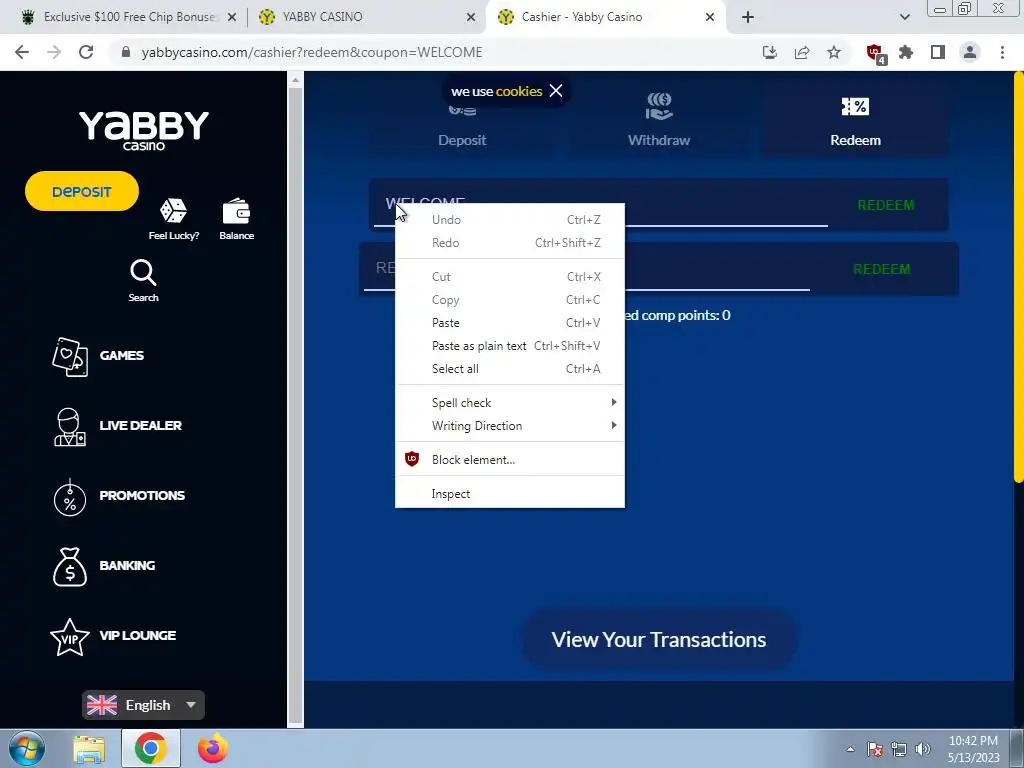Open Banking from the sidebar
Viewport: 1024px width, 768px height.
coord(103,566)
